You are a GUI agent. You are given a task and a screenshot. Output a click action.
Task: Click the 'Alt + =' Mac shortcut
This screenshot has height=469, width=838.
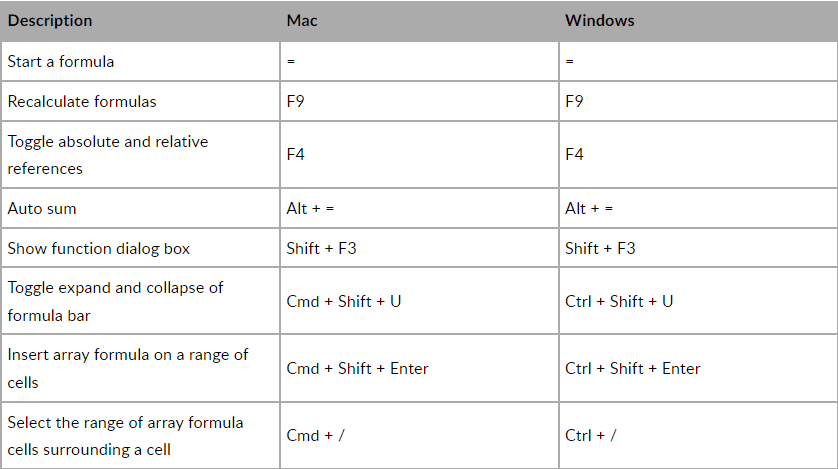click(310, 208)
